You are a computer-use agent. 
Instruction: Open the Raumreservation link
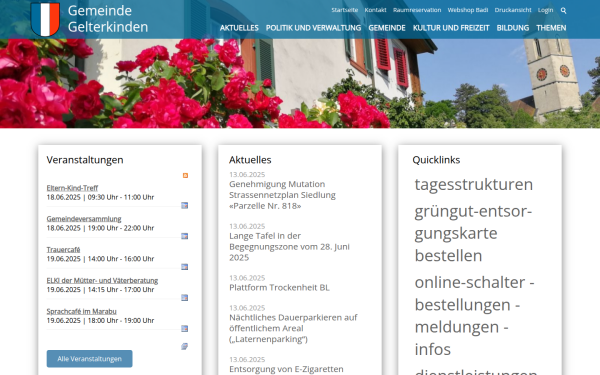(x=417, y=10)
